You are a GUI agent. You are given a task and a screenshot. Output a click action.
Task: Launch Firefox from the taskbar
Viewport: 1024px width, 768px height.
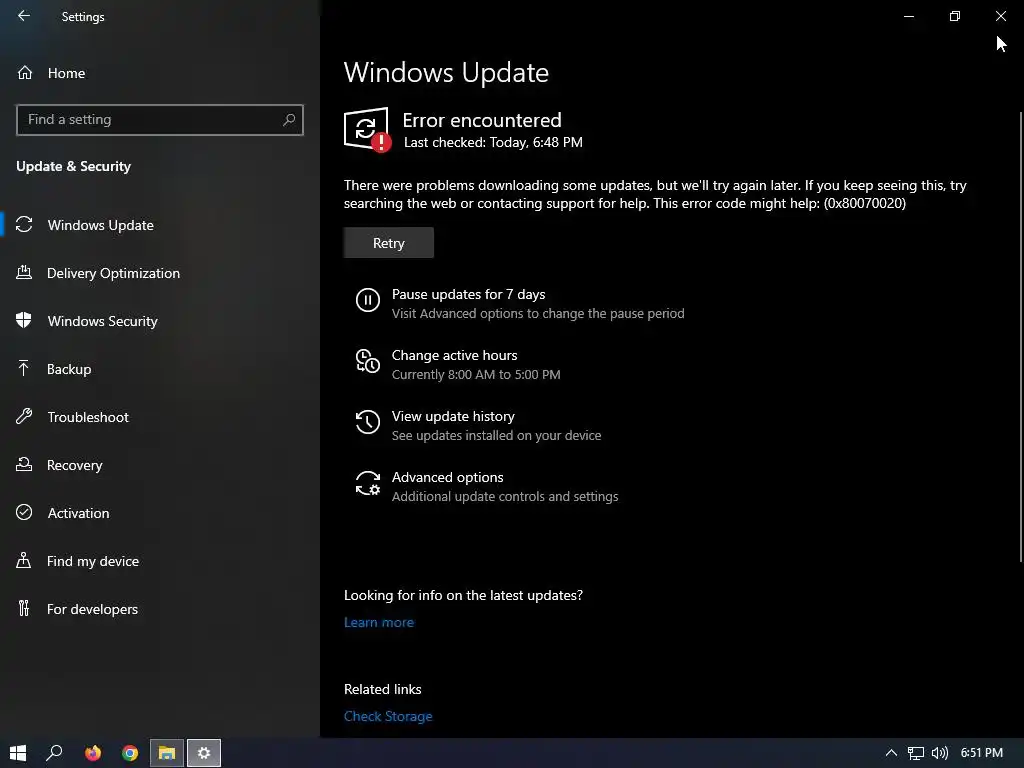[x=93, y=753]
